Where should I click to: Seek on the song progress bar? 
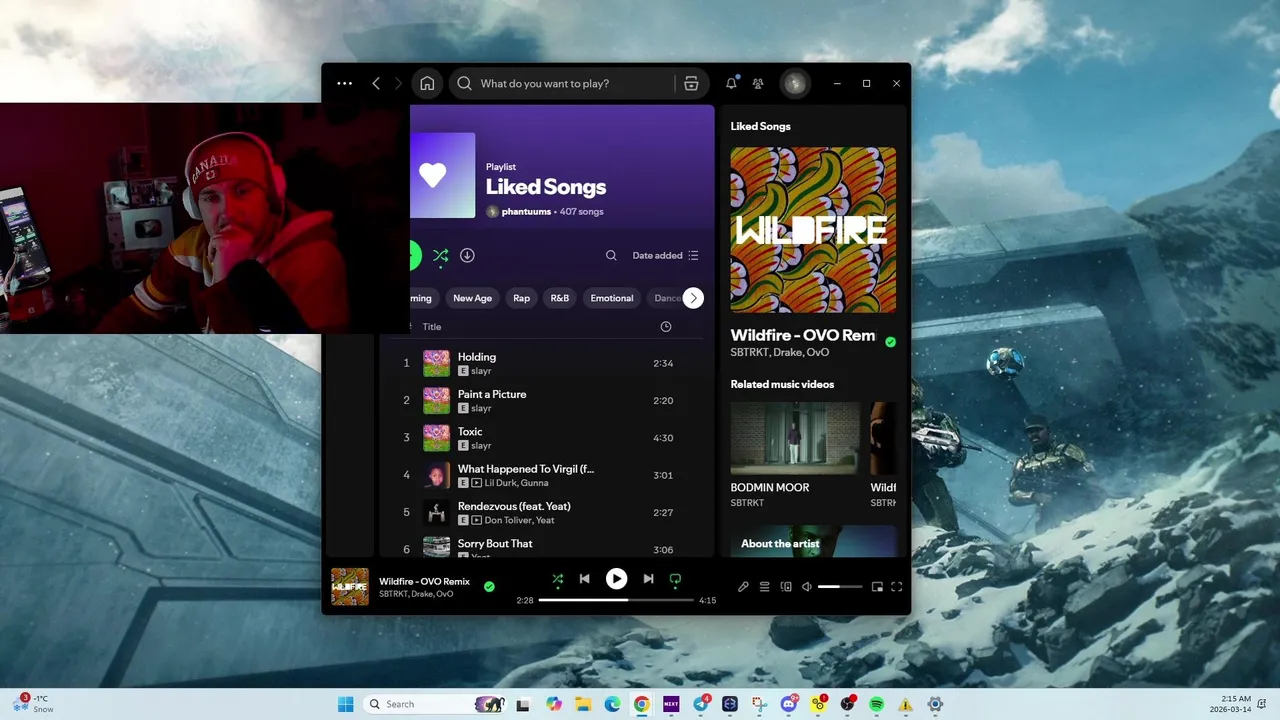click(616, 600)
